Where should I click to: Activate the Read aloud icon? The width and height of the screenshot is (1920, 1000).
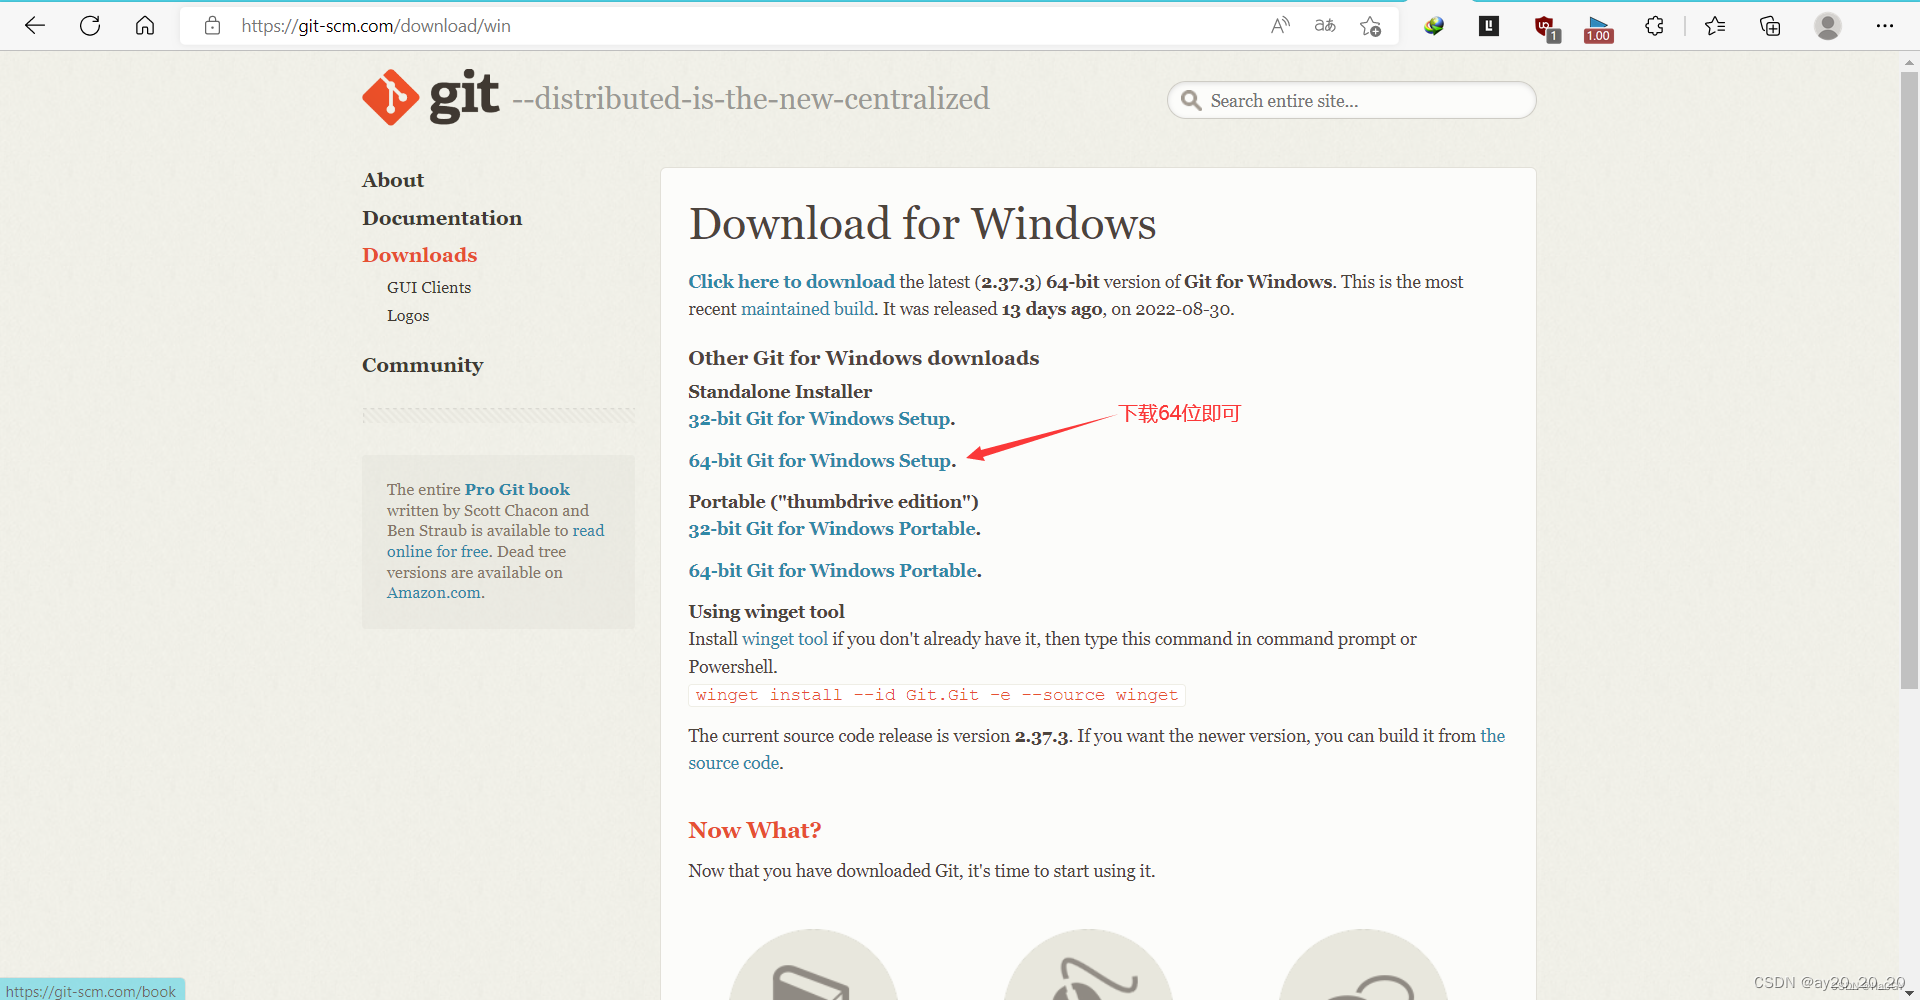point(1280,26)
